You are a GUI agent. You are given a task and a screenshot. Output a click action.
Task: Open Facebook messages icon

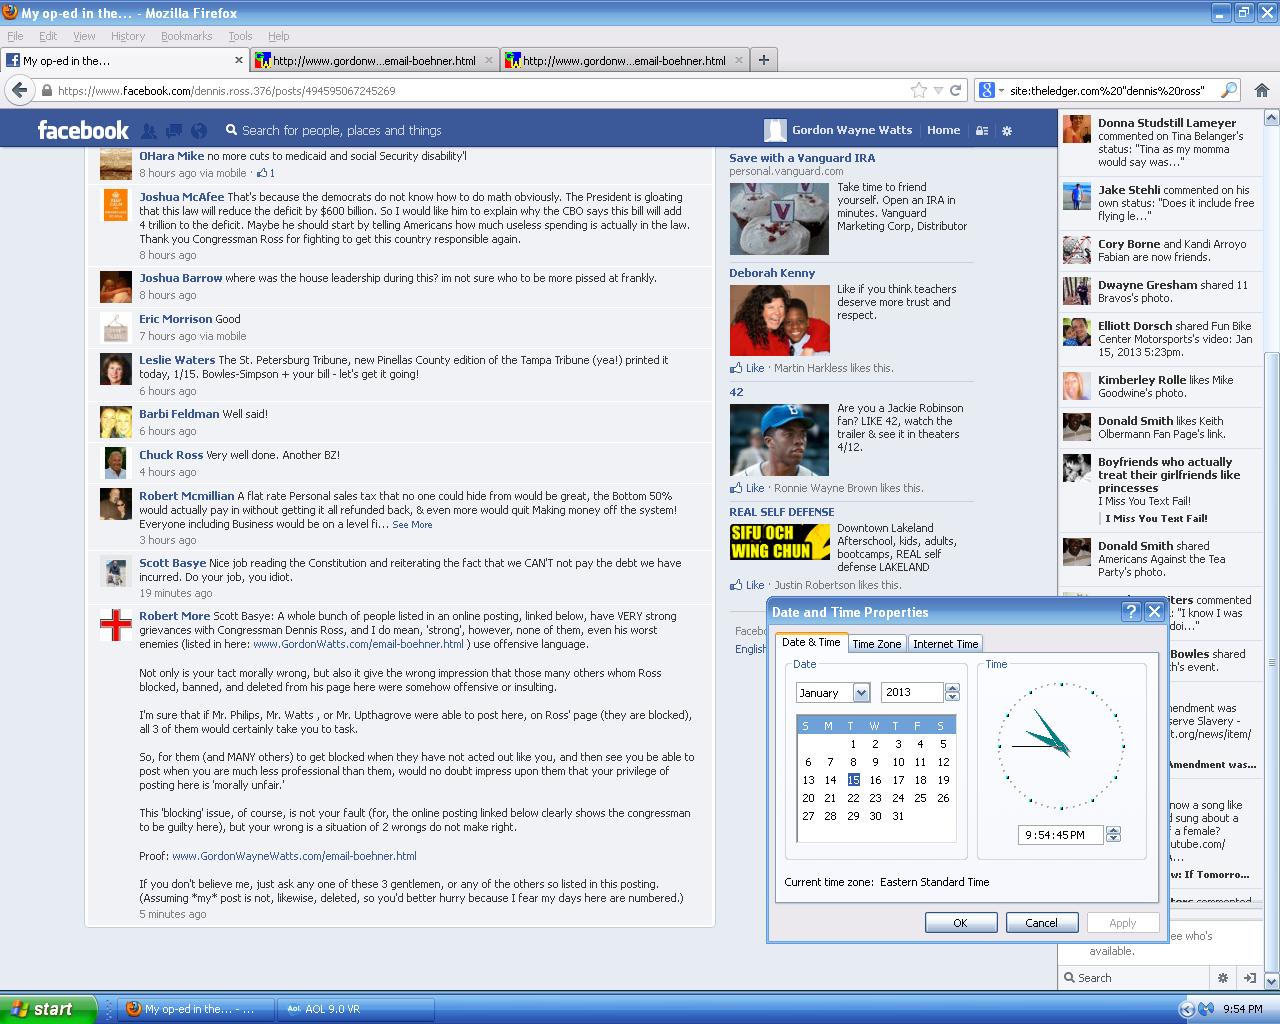click(x=174, y=130)
